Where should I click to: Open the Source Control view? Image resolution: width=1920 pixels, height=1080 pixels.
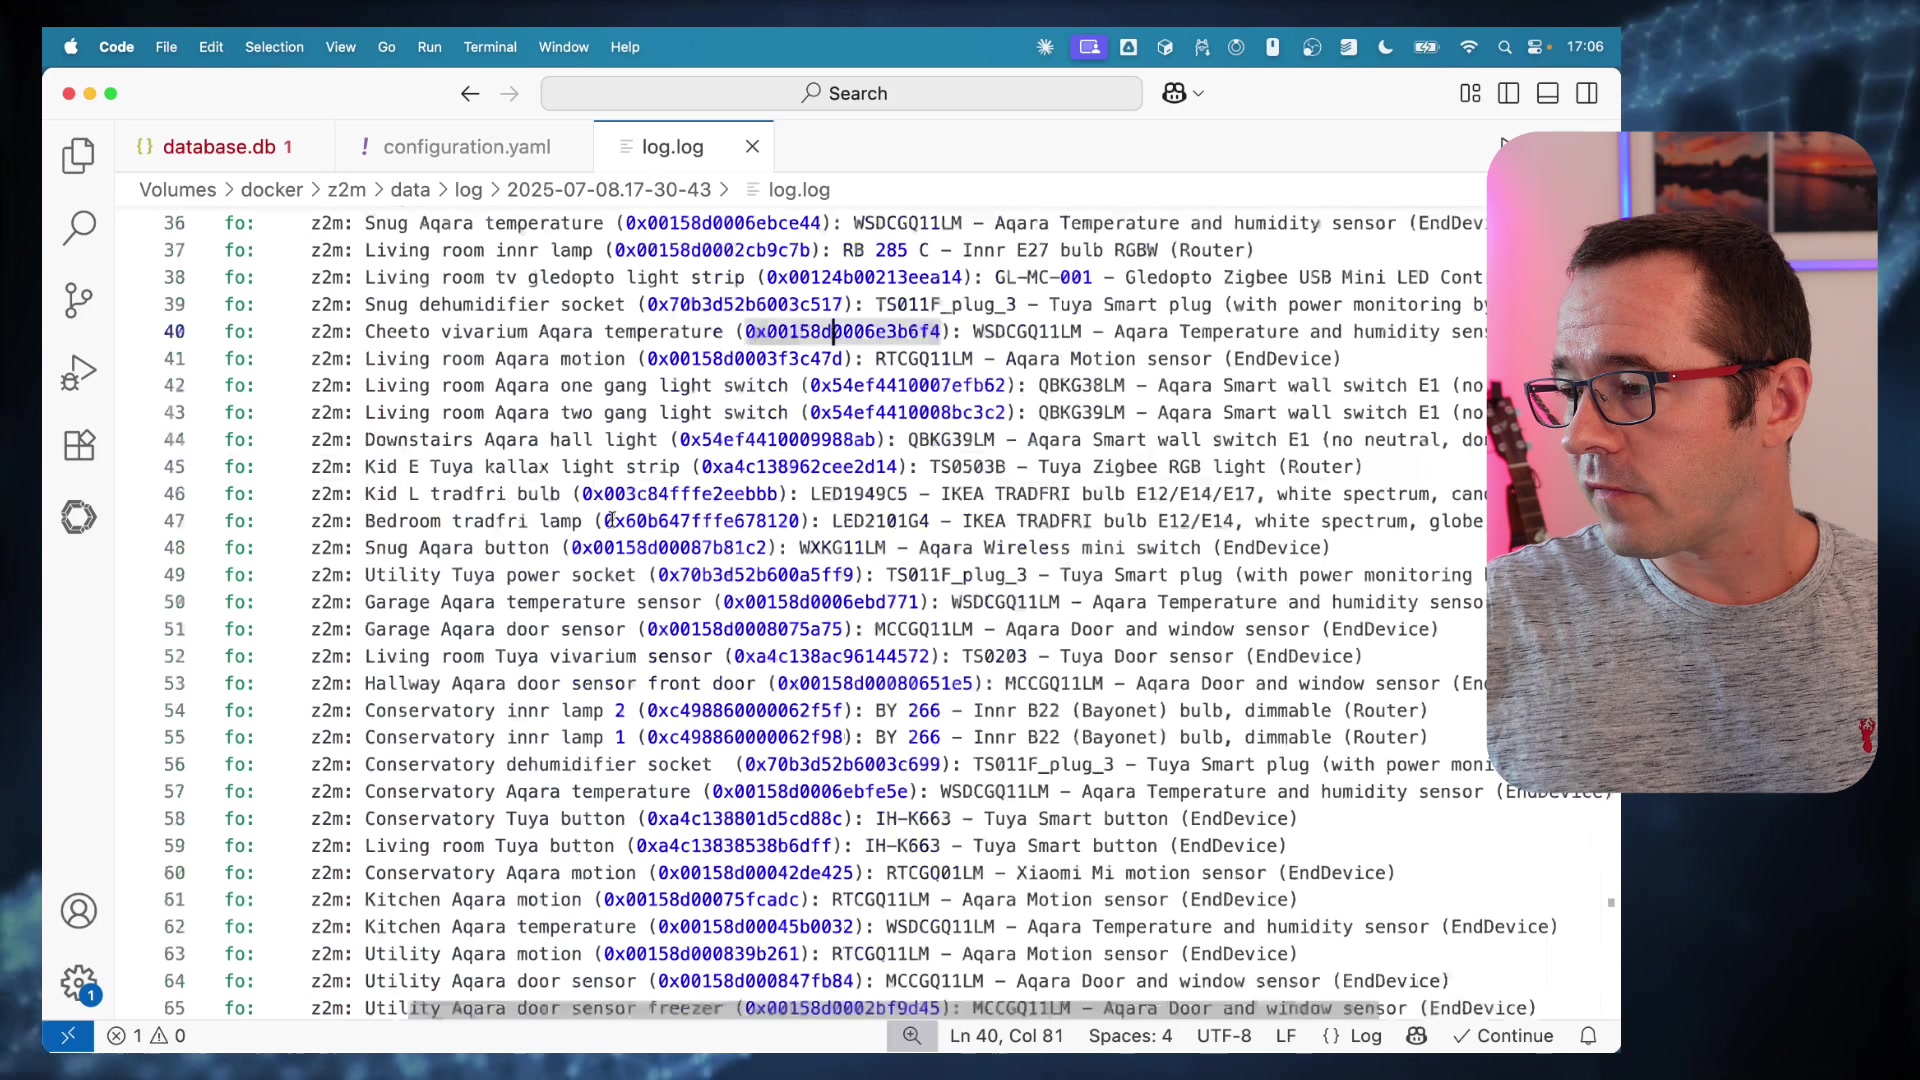tap(78, 300)
